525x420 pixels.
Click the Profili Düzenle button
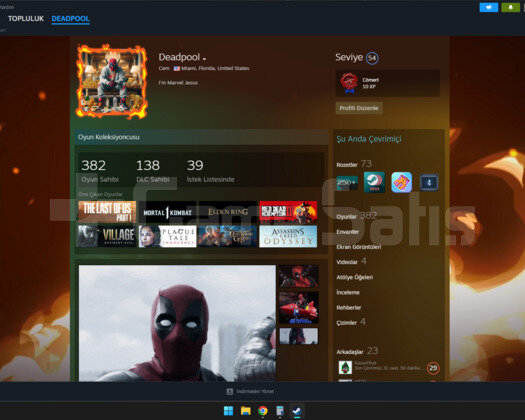point(359,108)
